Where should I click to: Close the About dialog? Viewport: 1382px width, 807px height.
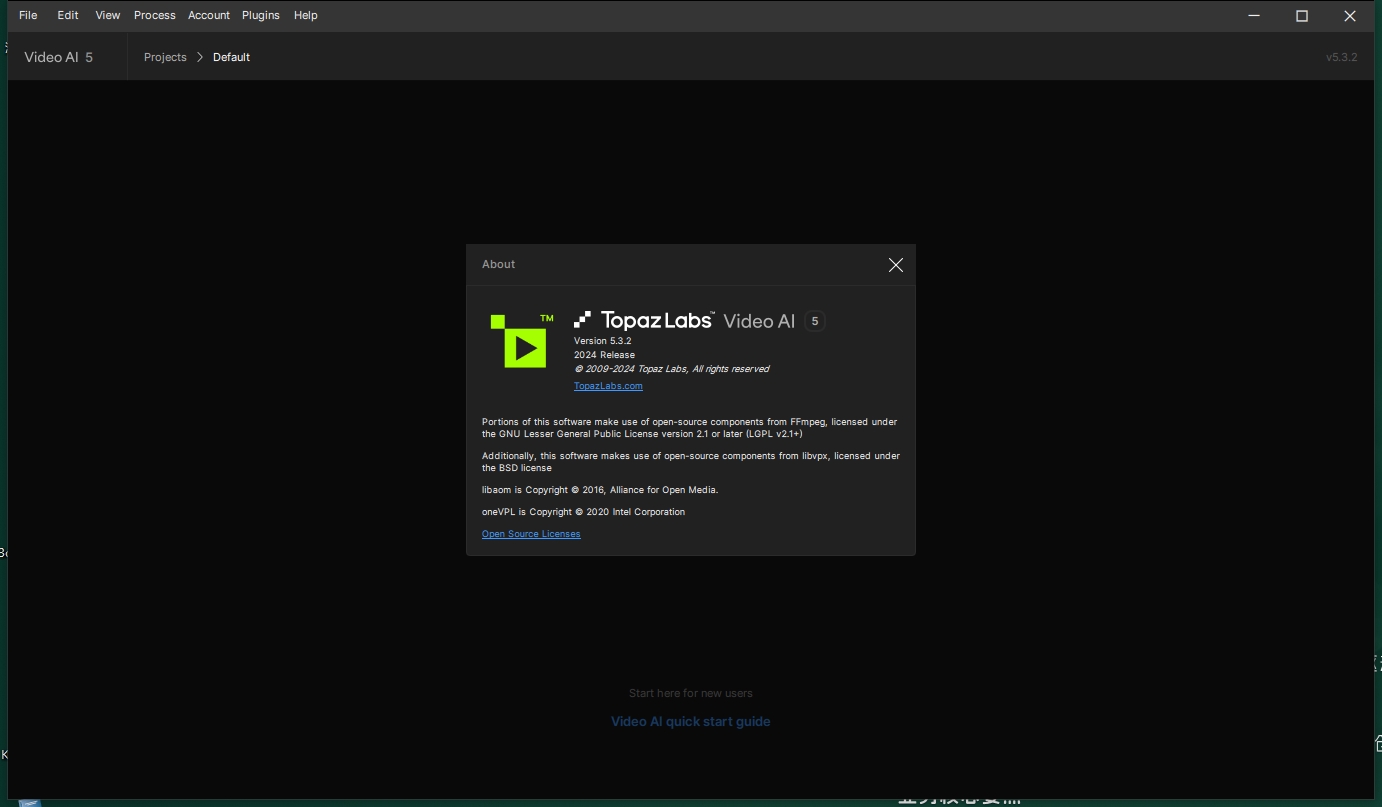pos(896,265)
